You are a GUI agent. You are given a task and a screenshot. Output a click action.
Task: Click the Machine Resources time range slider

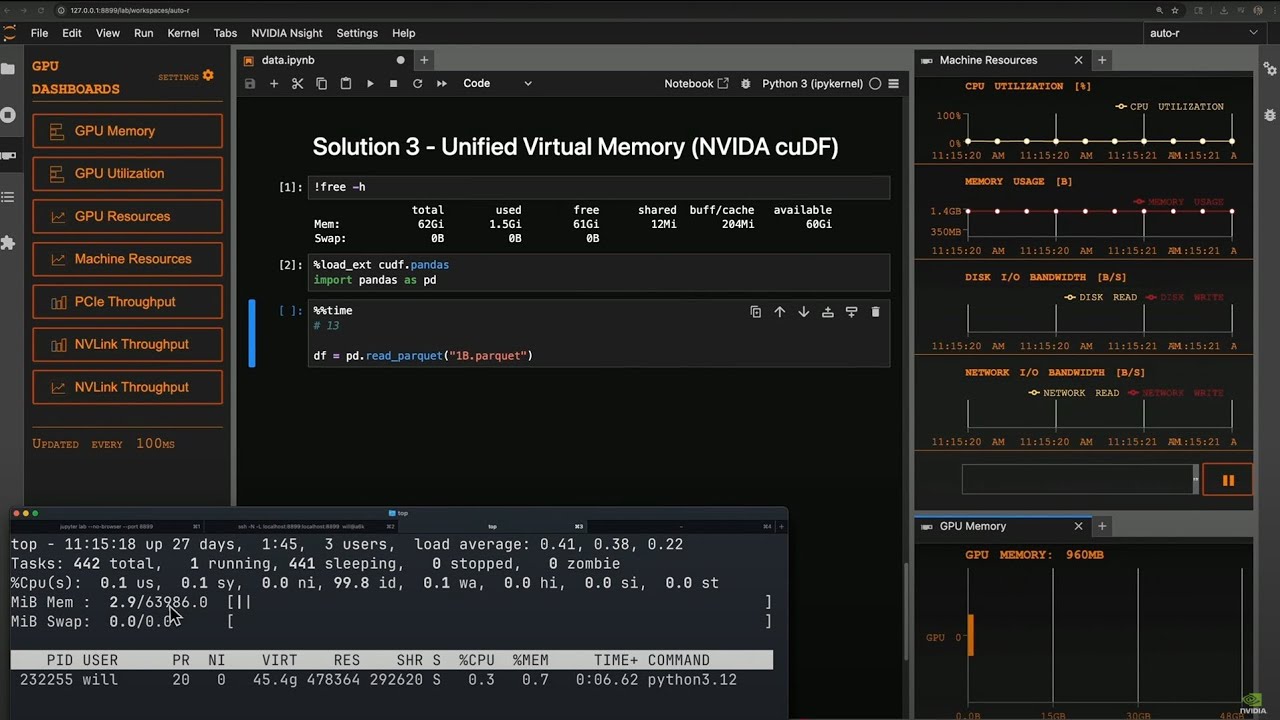pyautogui.click(x=1079, y=479)
